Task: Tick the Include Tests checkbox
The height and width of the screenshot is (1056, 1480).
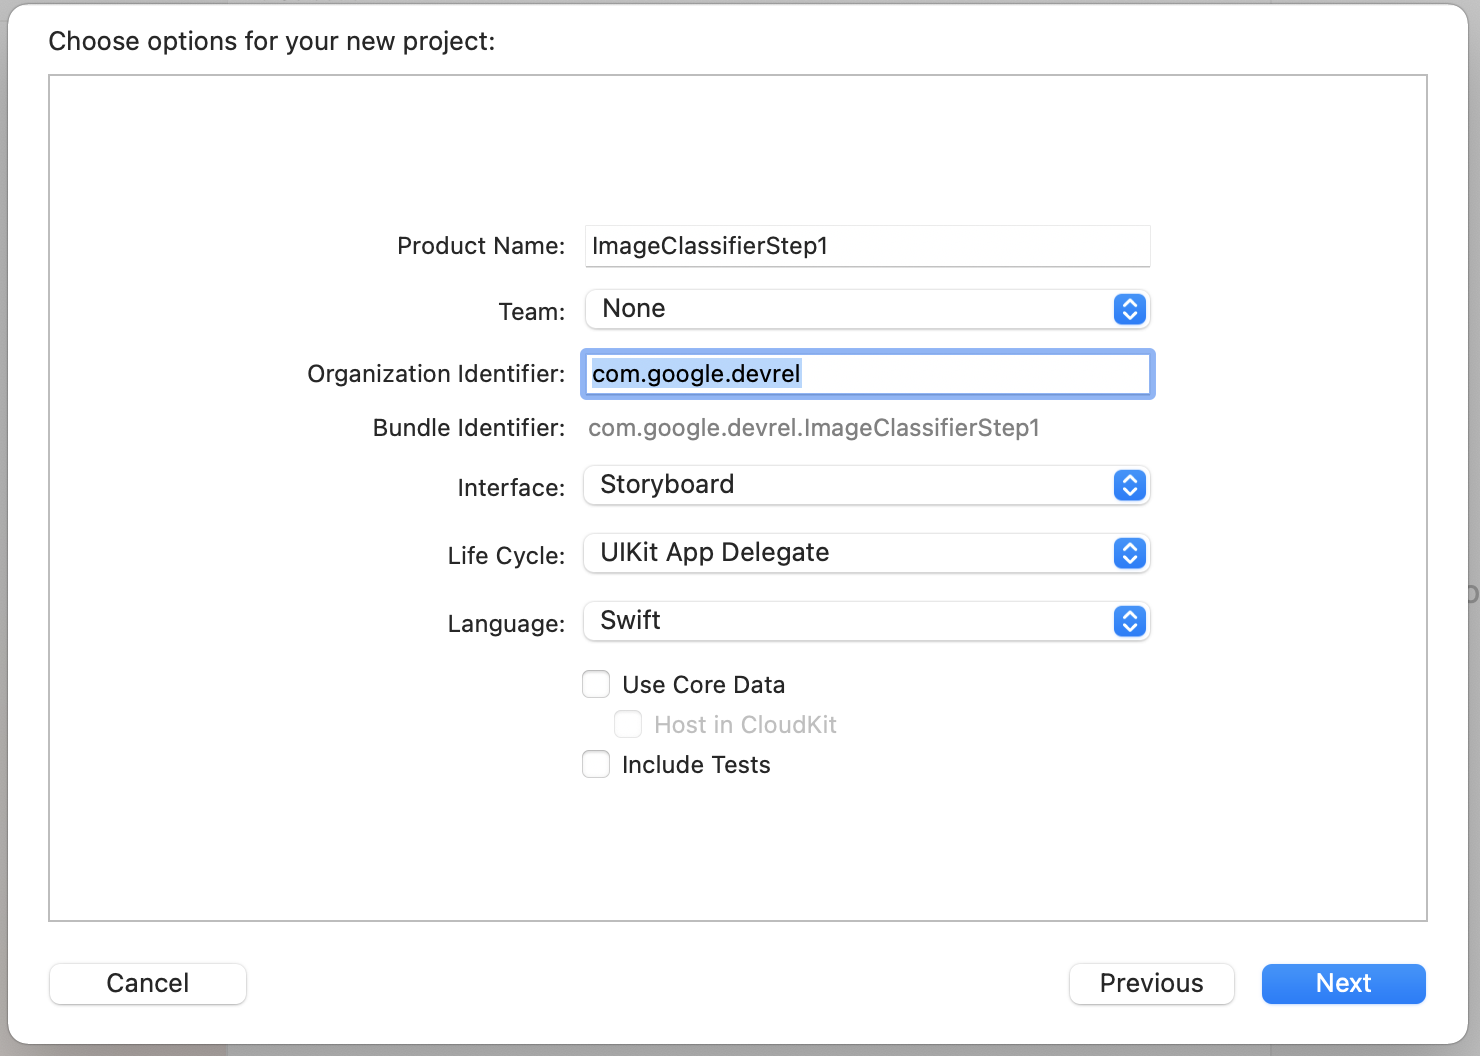Action: click(596, 764)
